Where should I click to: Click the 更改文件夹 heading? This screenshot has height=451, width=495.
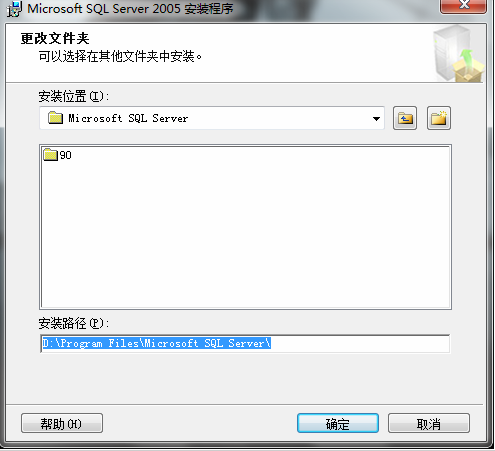click(55, 38)
